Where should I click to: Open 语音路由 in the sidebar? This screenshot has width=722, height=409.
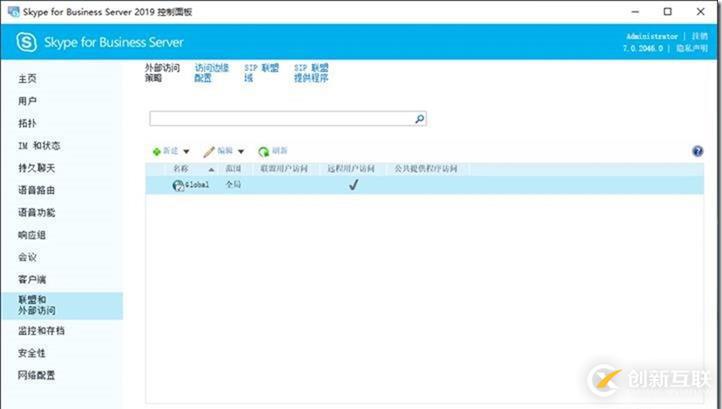(x=36, y=190)
